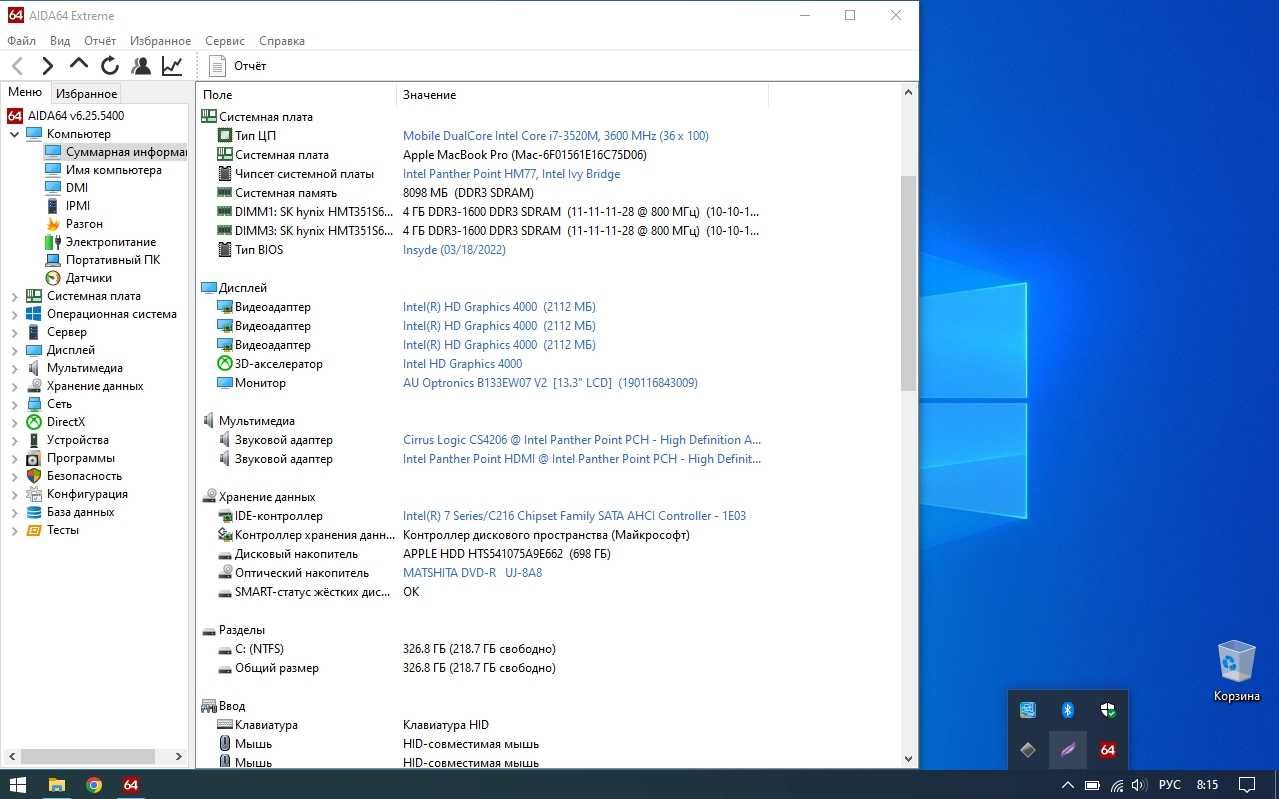Image resolution: width=1279 pixels, height=799 pixels.
Task: Open the user profile toolbar icon
Action: (x=141, y=66)
